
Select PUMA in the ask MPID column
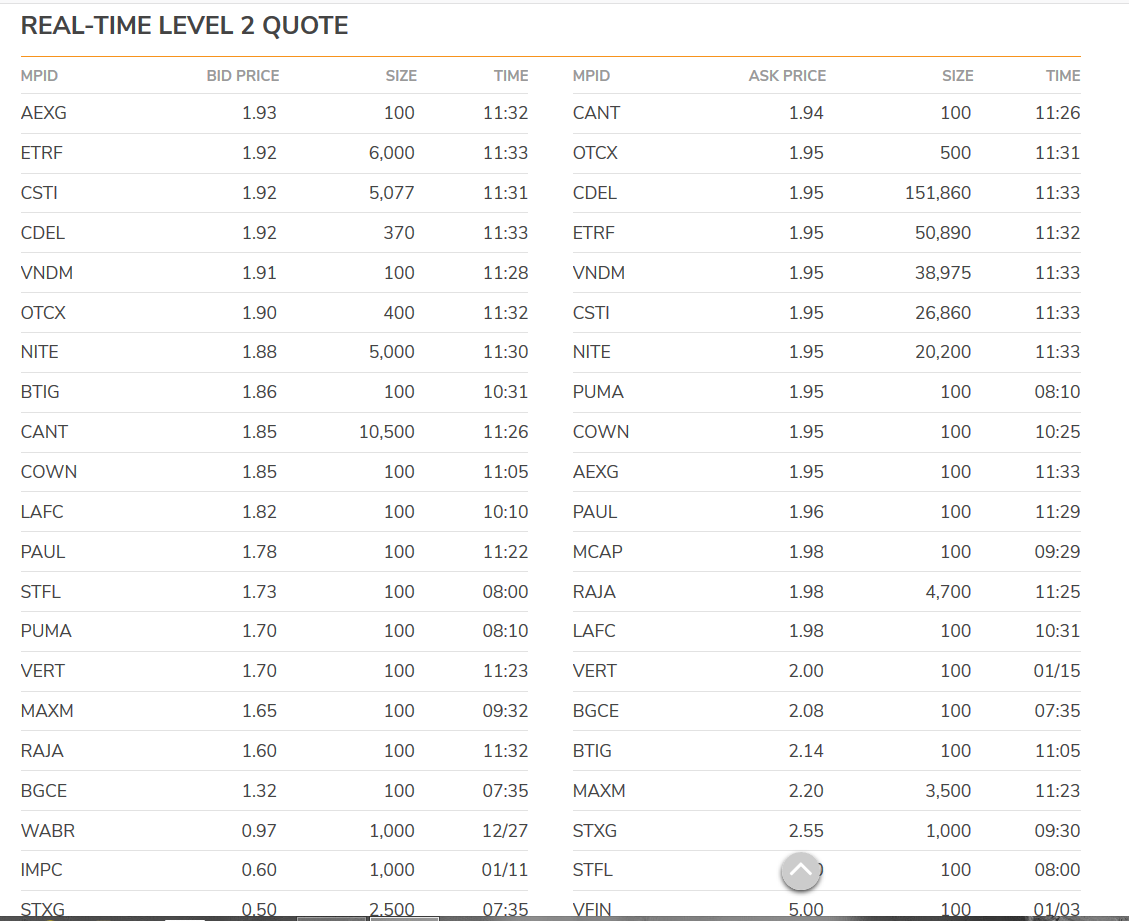tap(598, 392)
